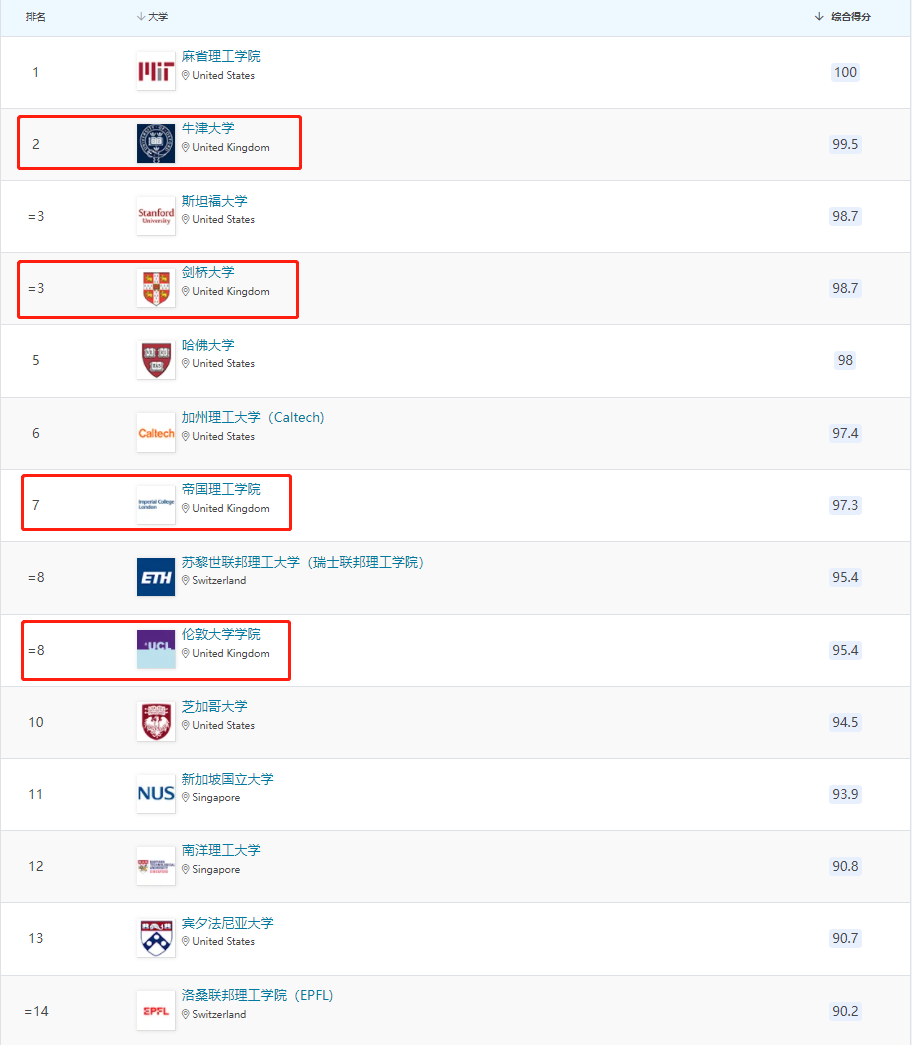The image size is (912, 1045).
Task: Click the ETH Zurich blue logo
Action: coord(156,577)
